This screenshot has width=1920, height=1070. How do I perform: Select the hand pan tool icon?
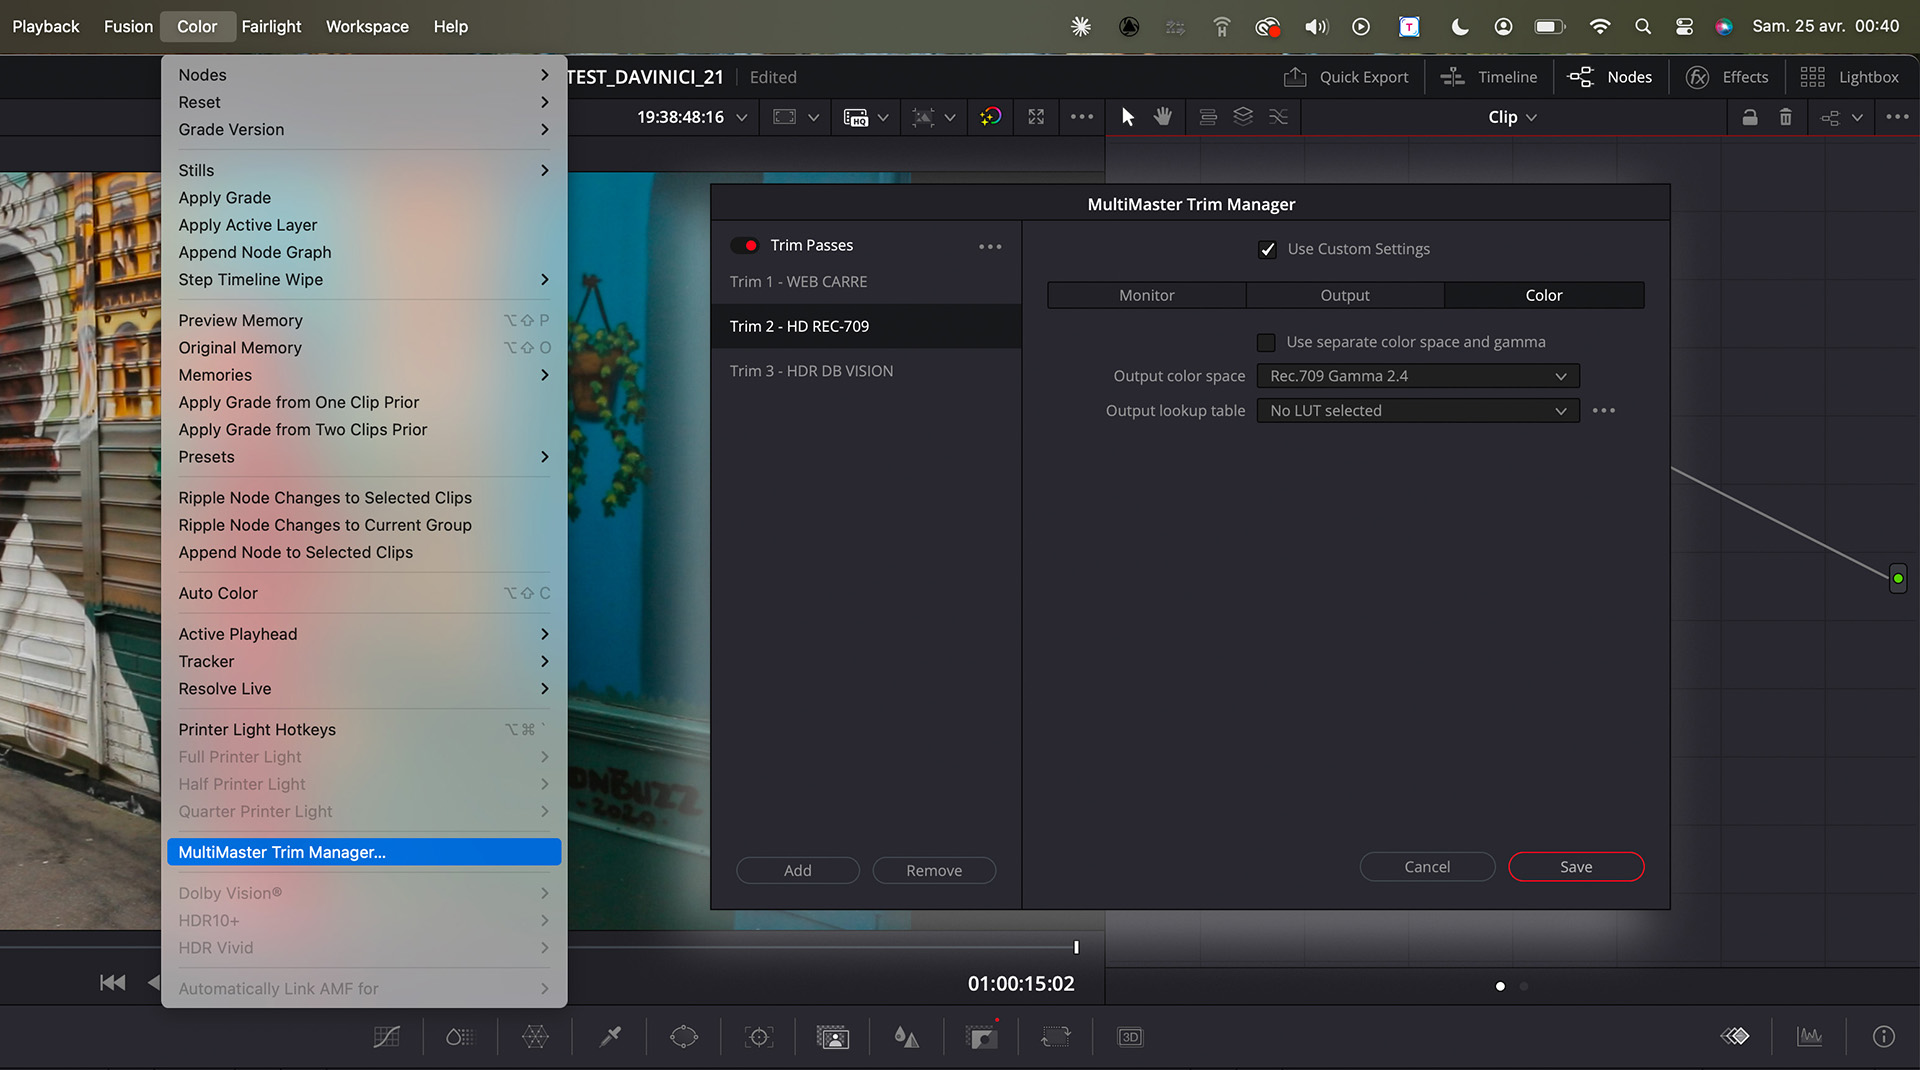pos(1162,117)
